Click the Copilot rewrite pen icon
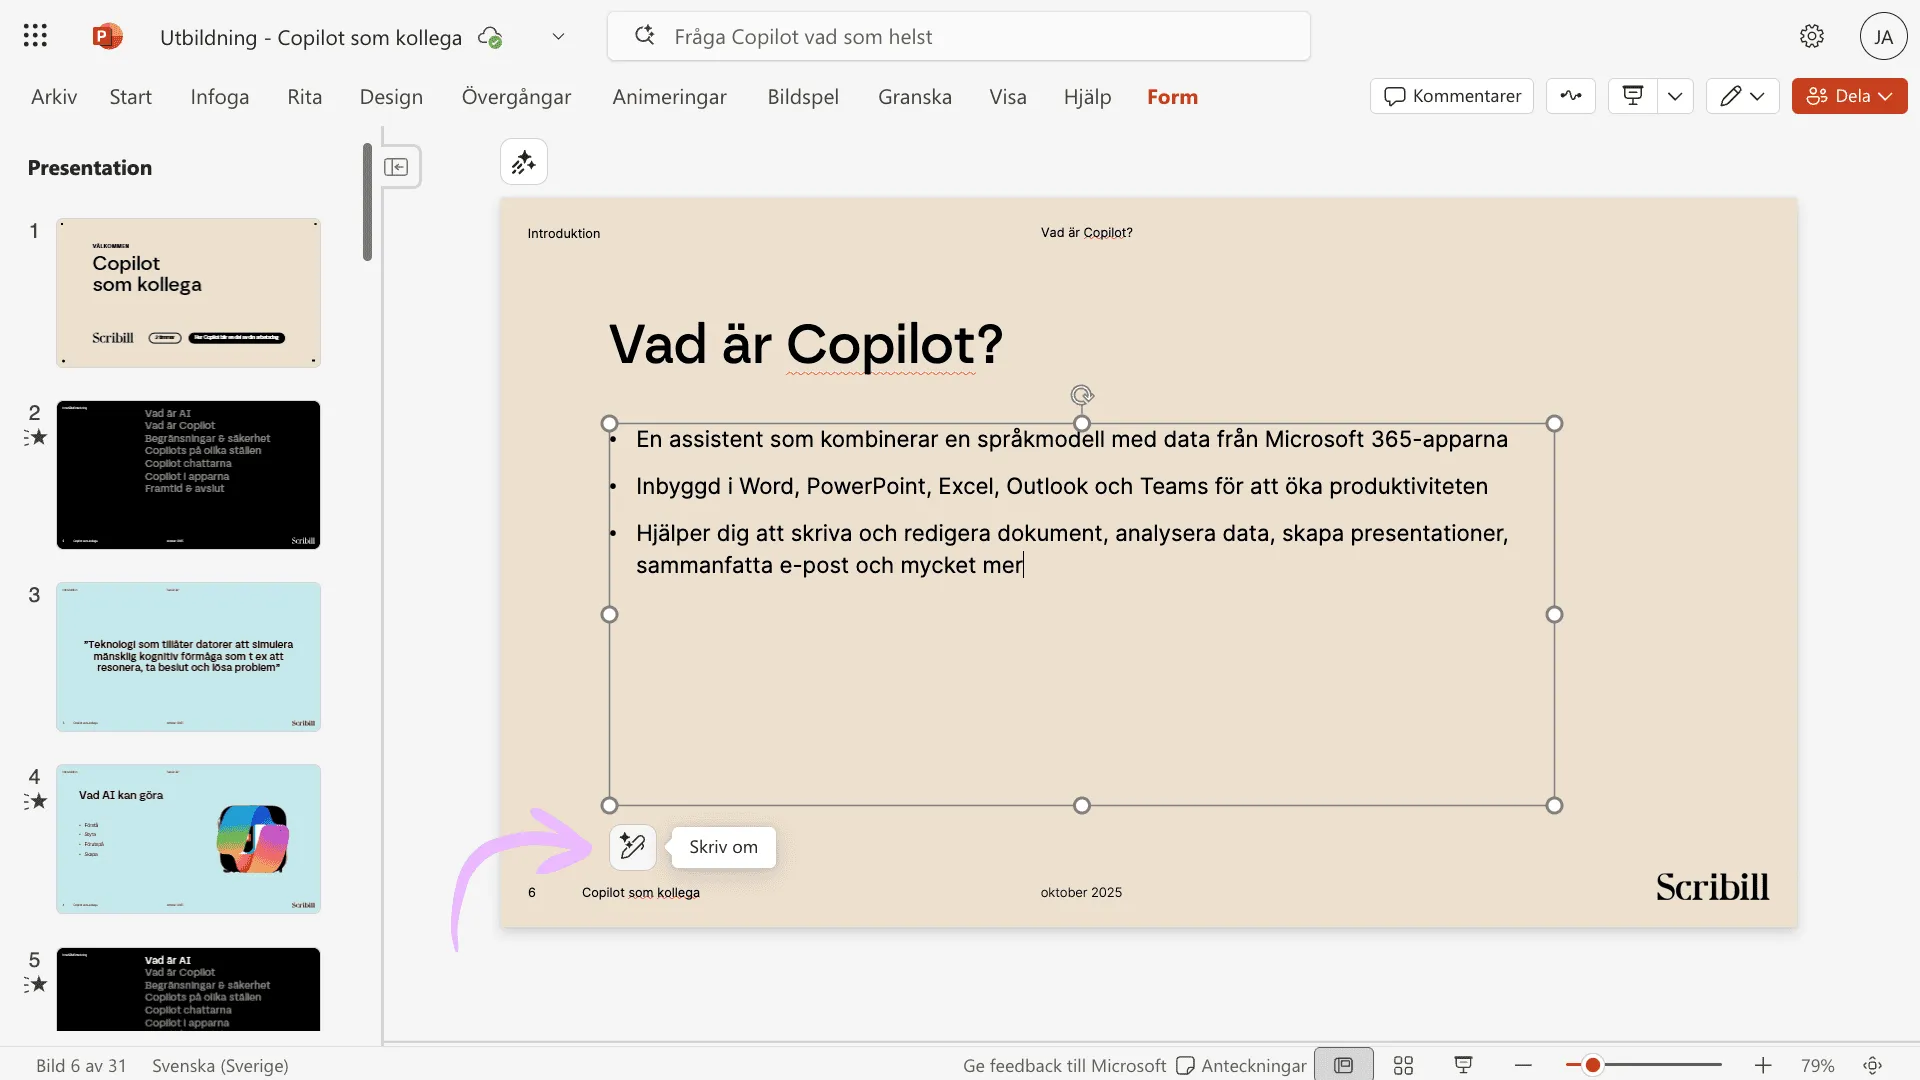 (632, 847)
